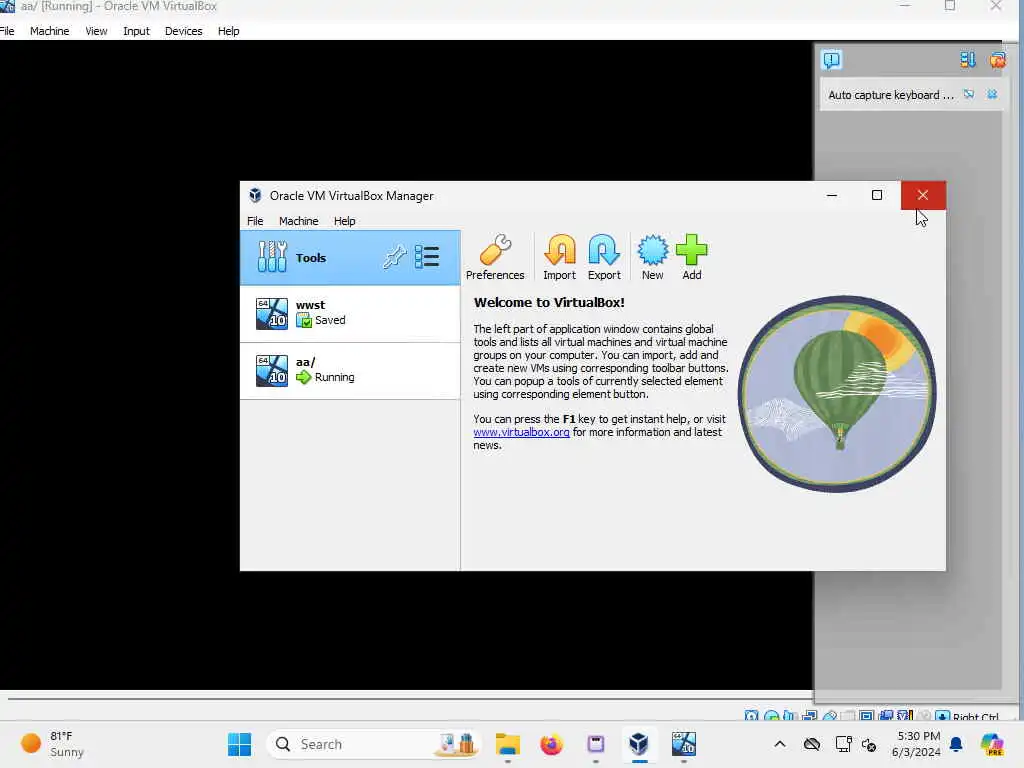This screenshot has height=768, width=1024.
Task: Open Help menu in aa/ VM window
Action: (229, 31)
